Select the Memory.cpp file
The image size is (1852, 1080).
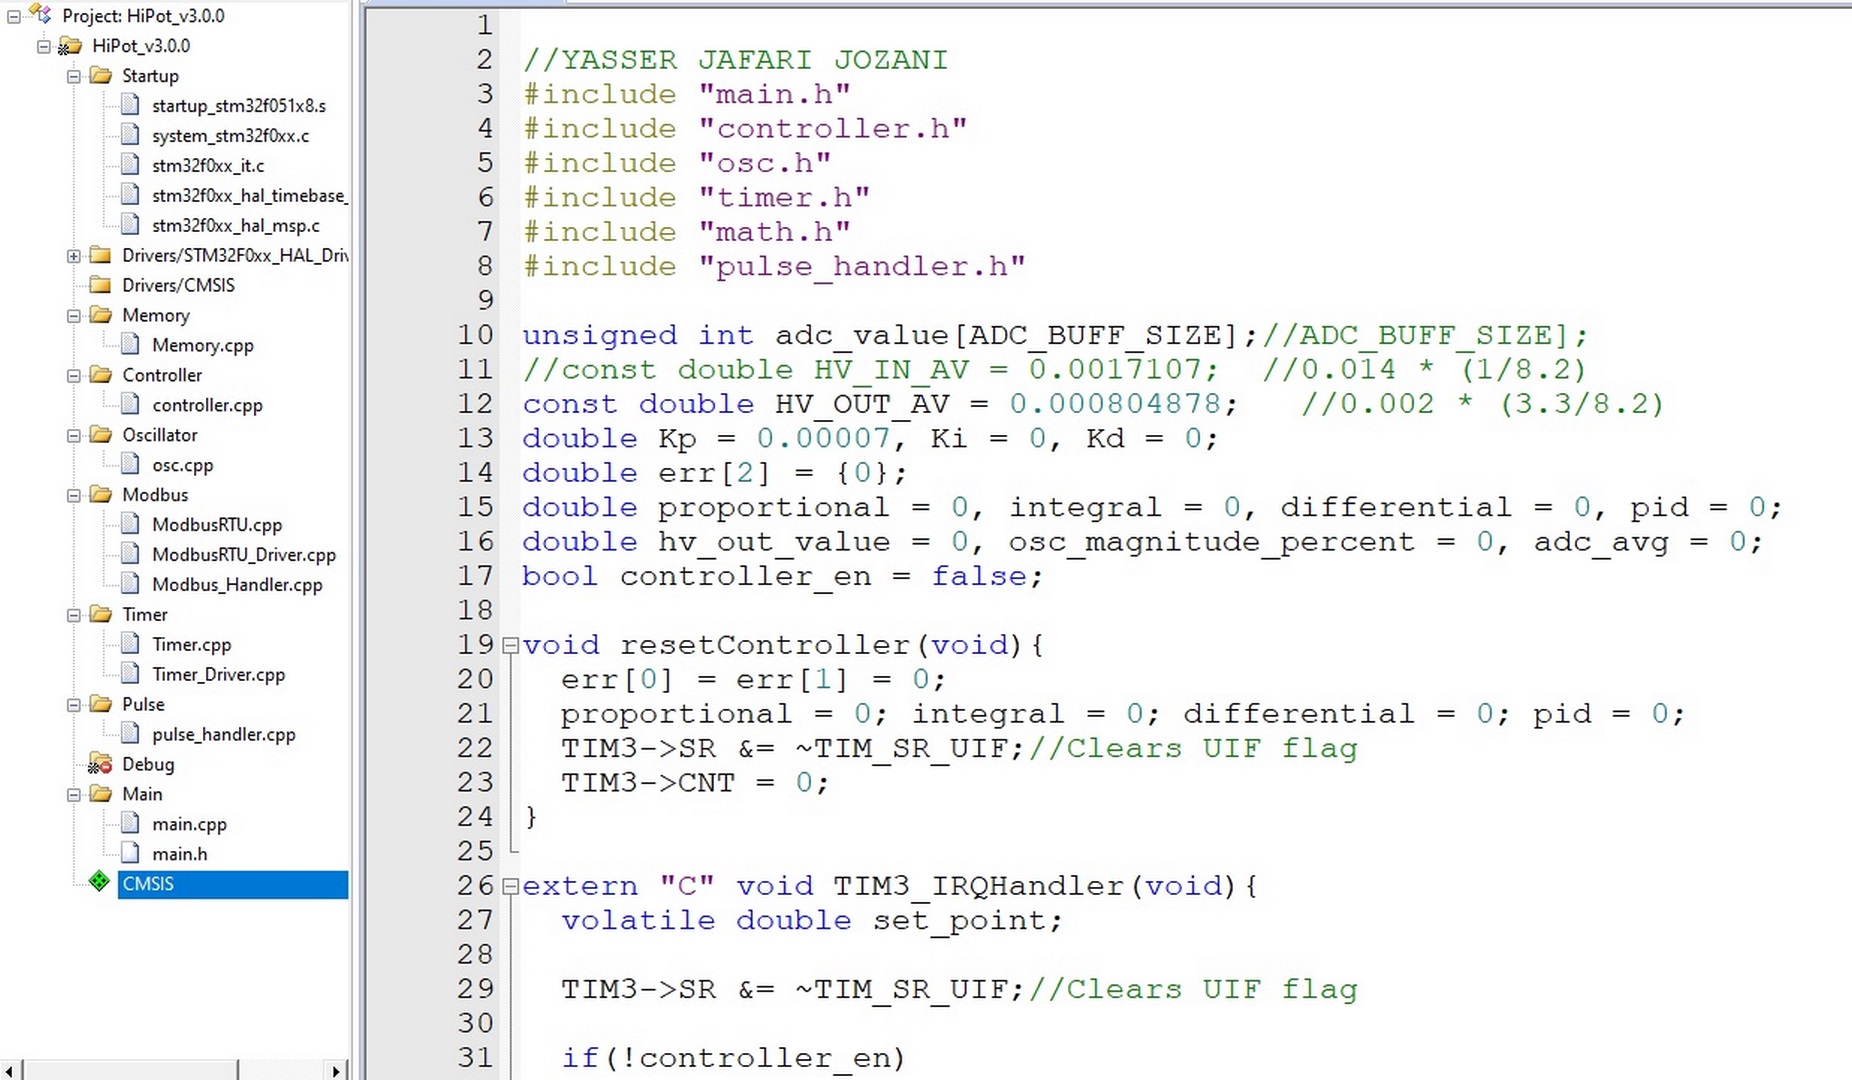click(202, 345)
